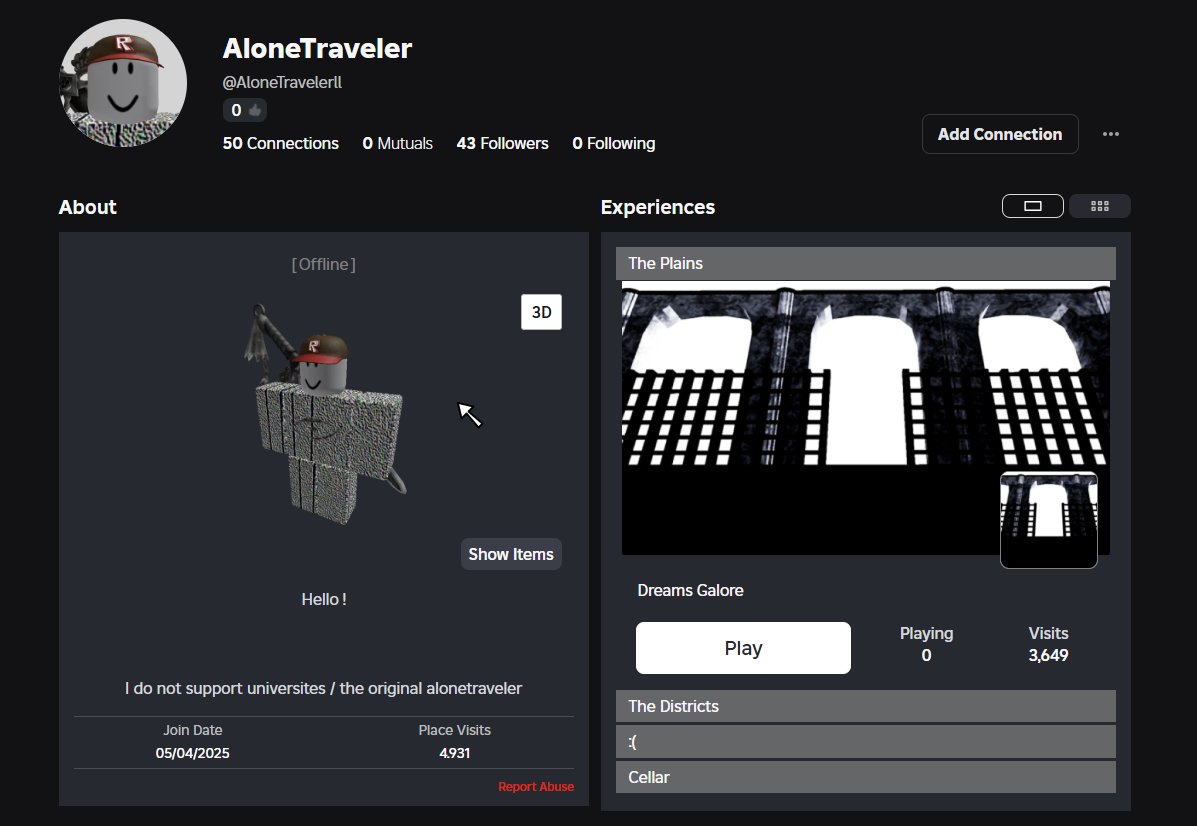1197x826 pixels.
Task: View the 0 Mutuals list
Action: 397,144
